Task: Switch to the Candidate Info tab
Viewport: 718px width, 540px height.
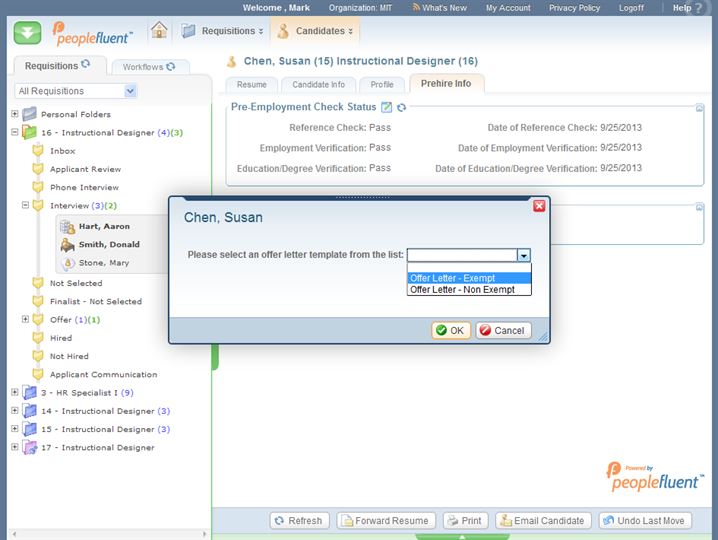Action: pyautogui.click(x=318, y=85)
